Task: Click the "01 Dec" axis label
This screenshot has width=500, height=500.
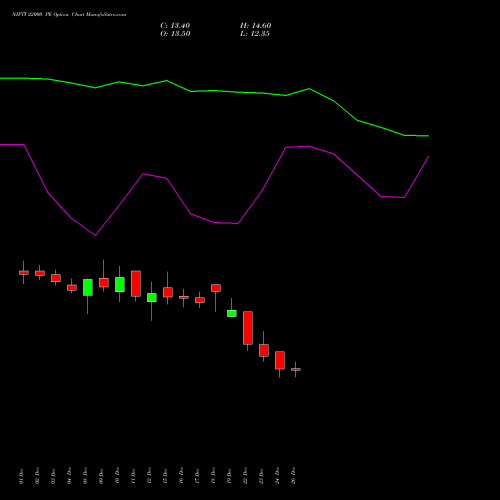Action: tap(21, 476)
